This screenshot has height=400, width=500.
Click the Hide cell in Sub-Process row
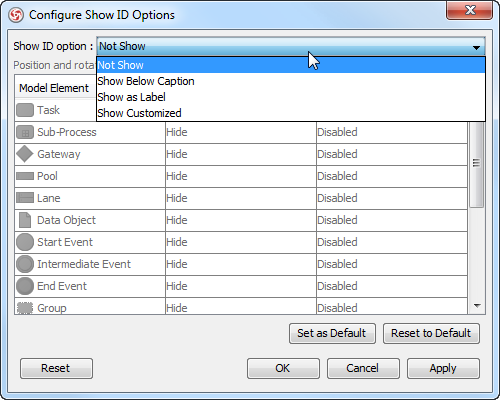pos(241,132)
